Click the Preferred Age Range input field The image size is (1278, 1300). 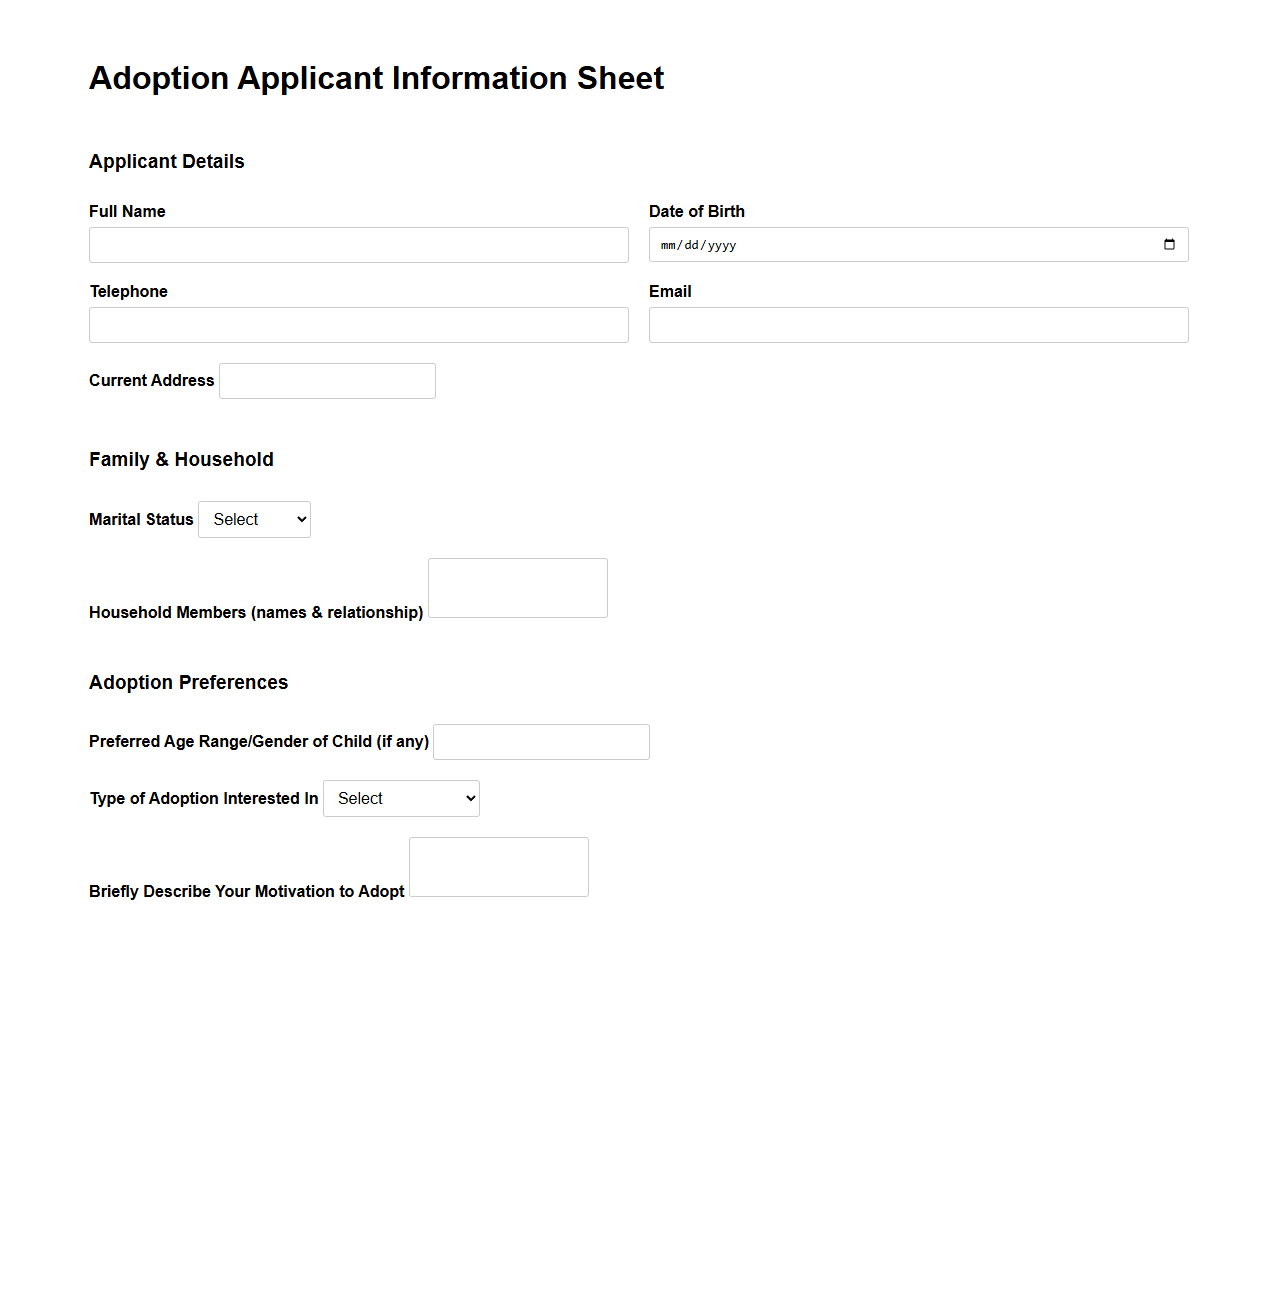point(540,741)
